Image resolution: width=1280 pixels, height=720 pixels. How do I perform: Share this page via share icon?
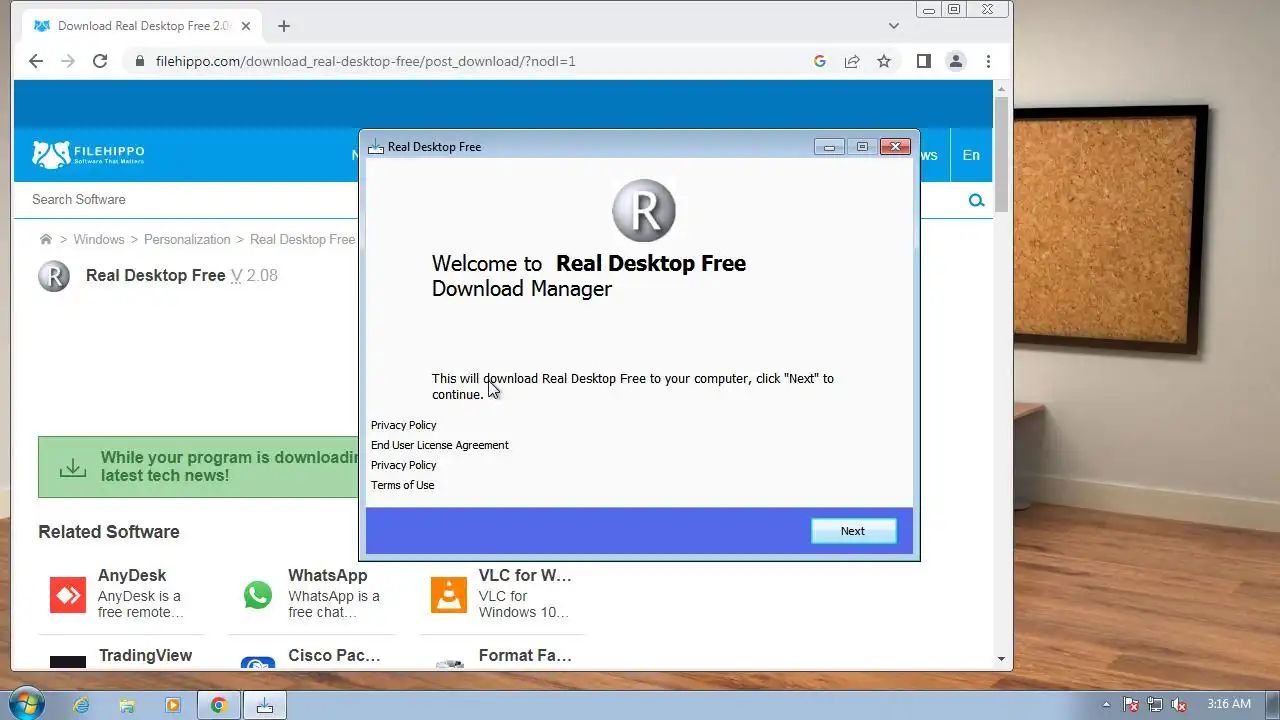click(x=852, y=61)
